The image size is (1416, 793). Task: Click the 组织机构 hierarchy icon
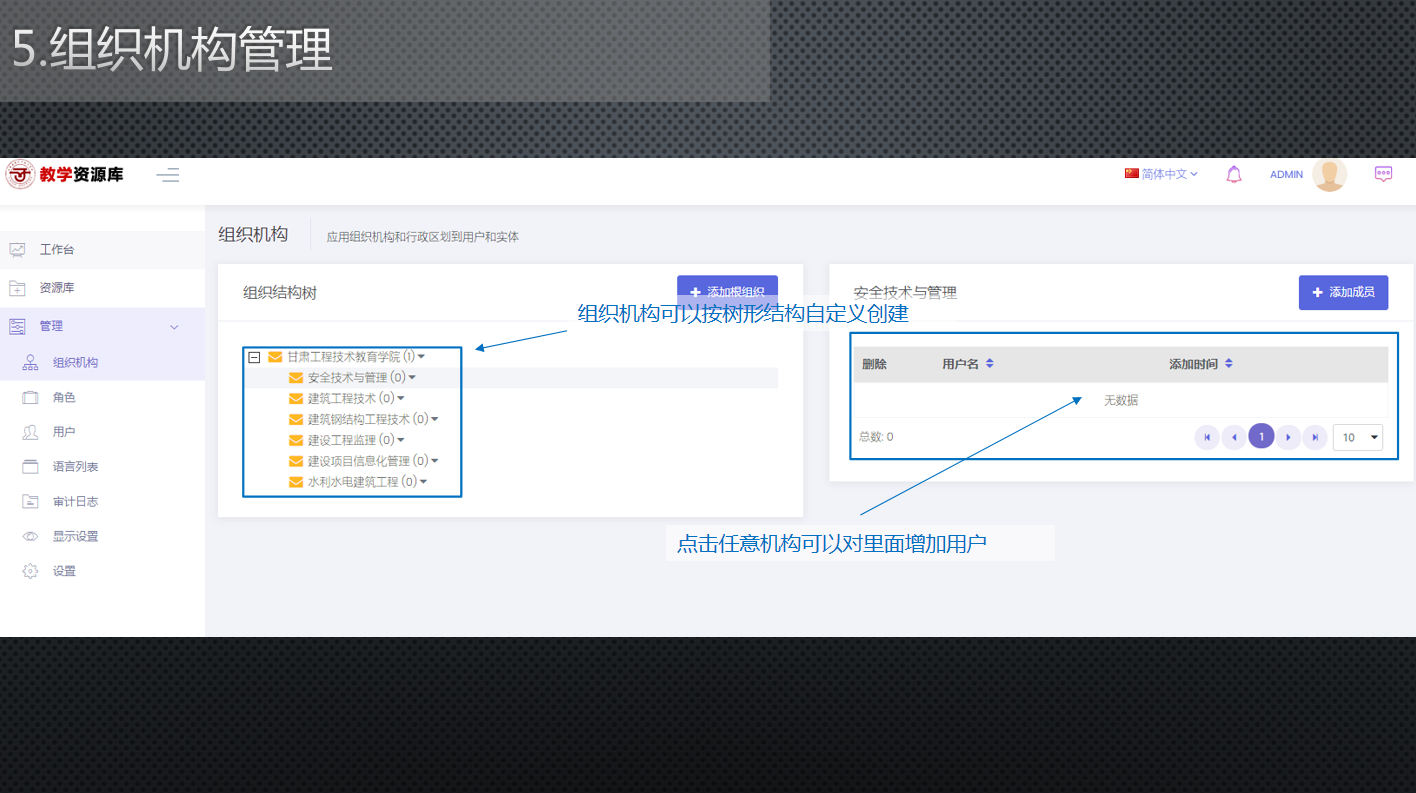point(30,363)
